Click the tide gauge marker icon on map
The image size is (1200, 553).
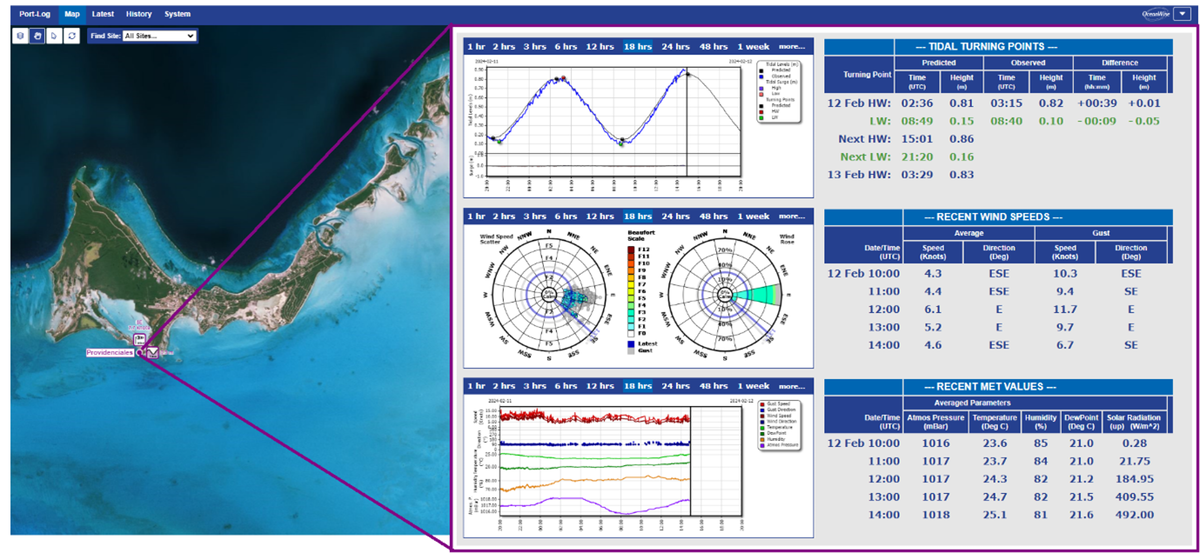coord(153,352)
